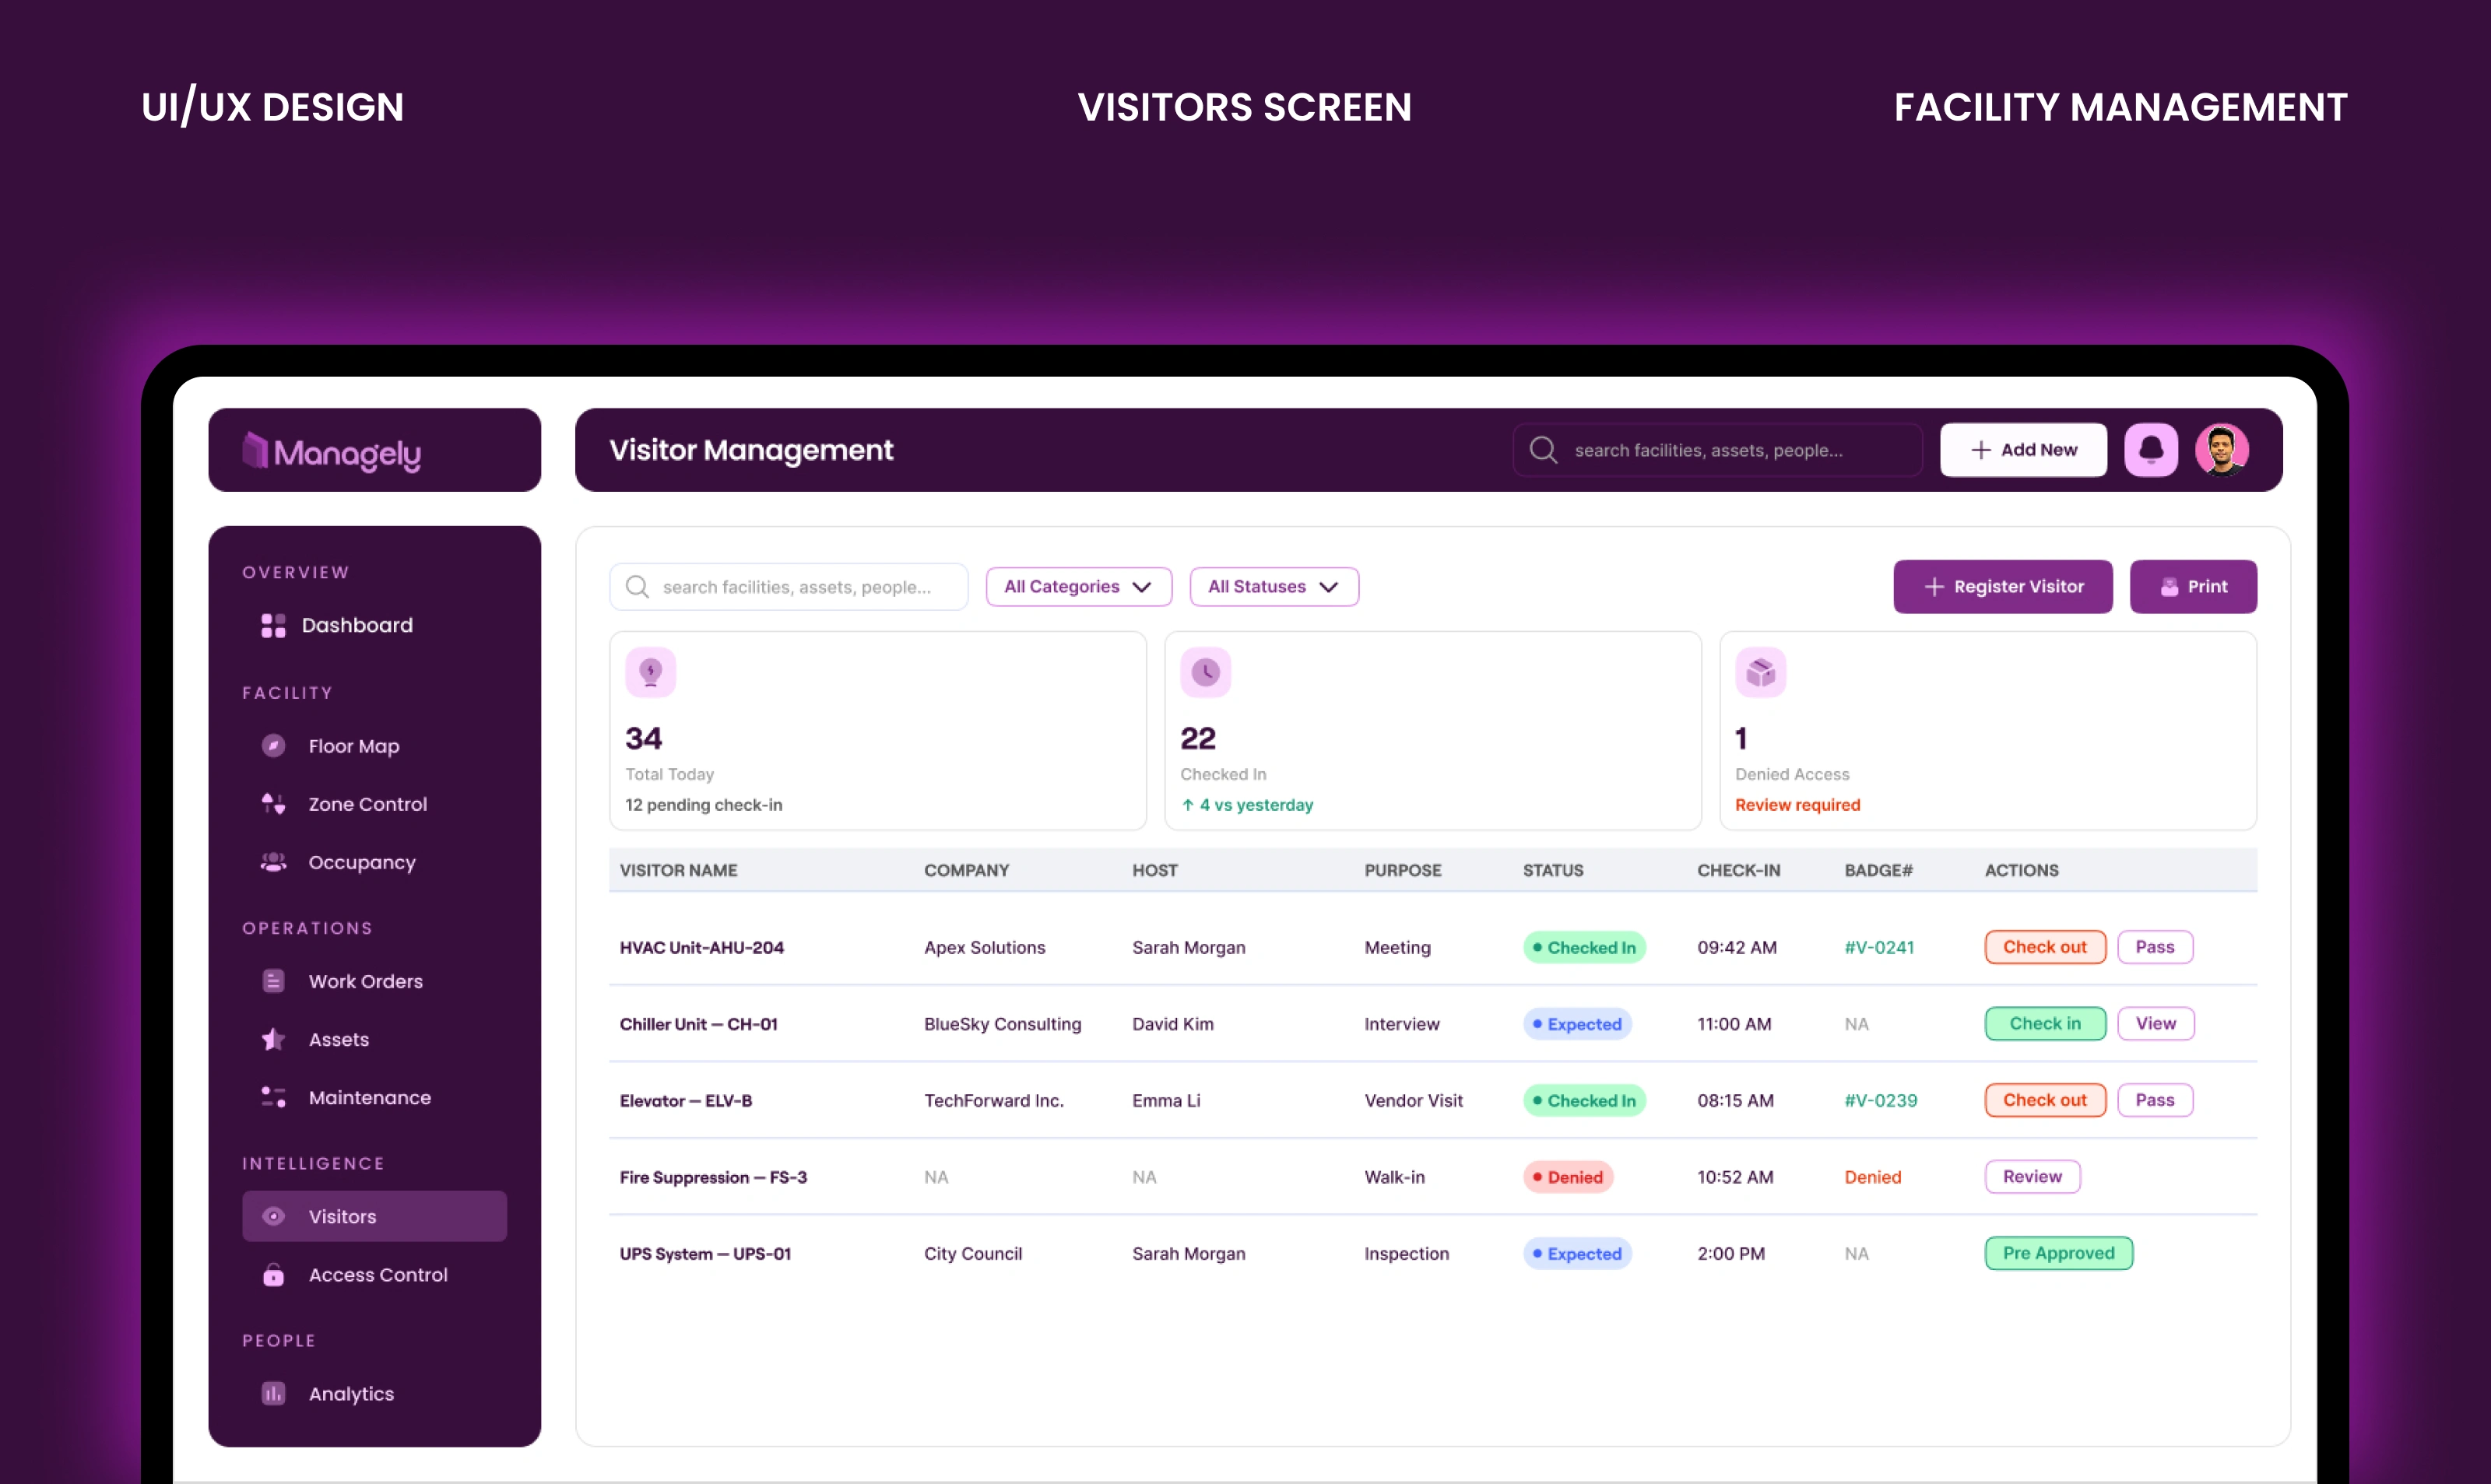
Task: Open the Occupancy people icon
Action: [273, 862]
